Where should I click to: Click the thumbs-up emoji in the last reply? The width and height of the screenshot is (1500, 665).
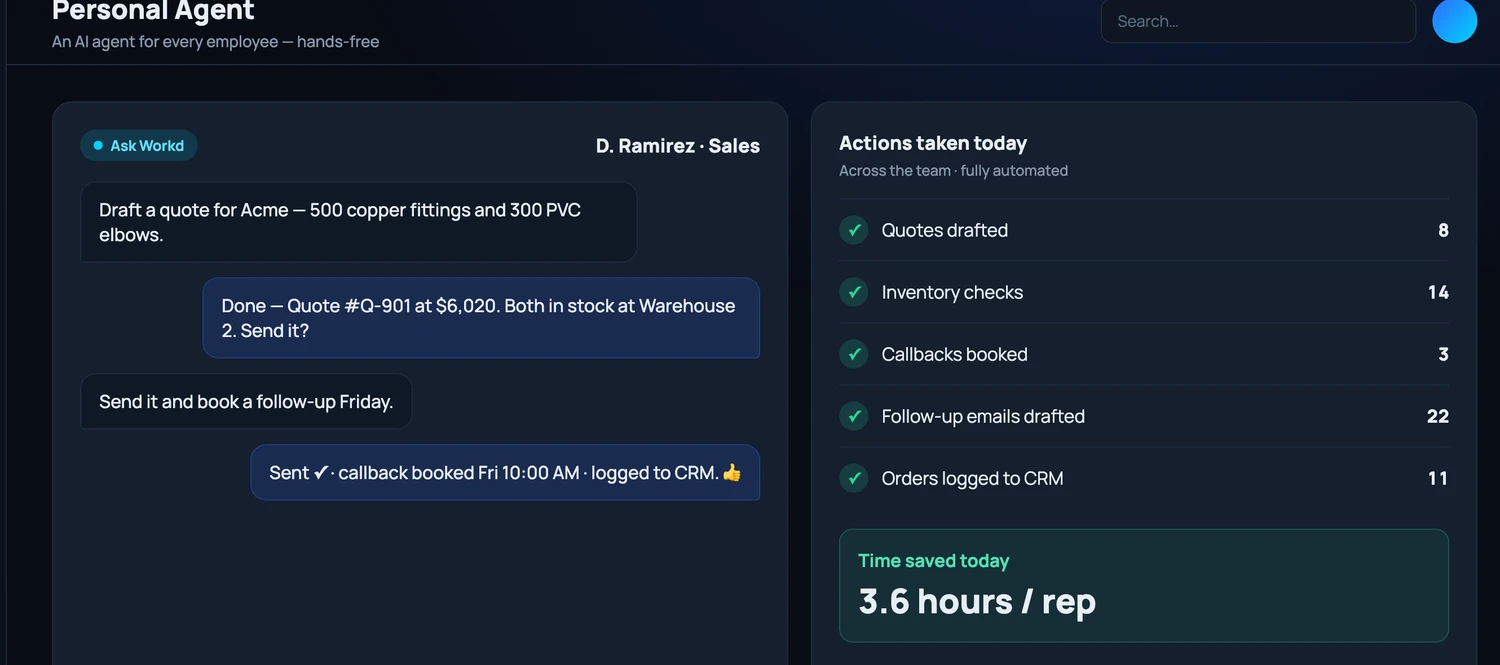tap(732, 473)
